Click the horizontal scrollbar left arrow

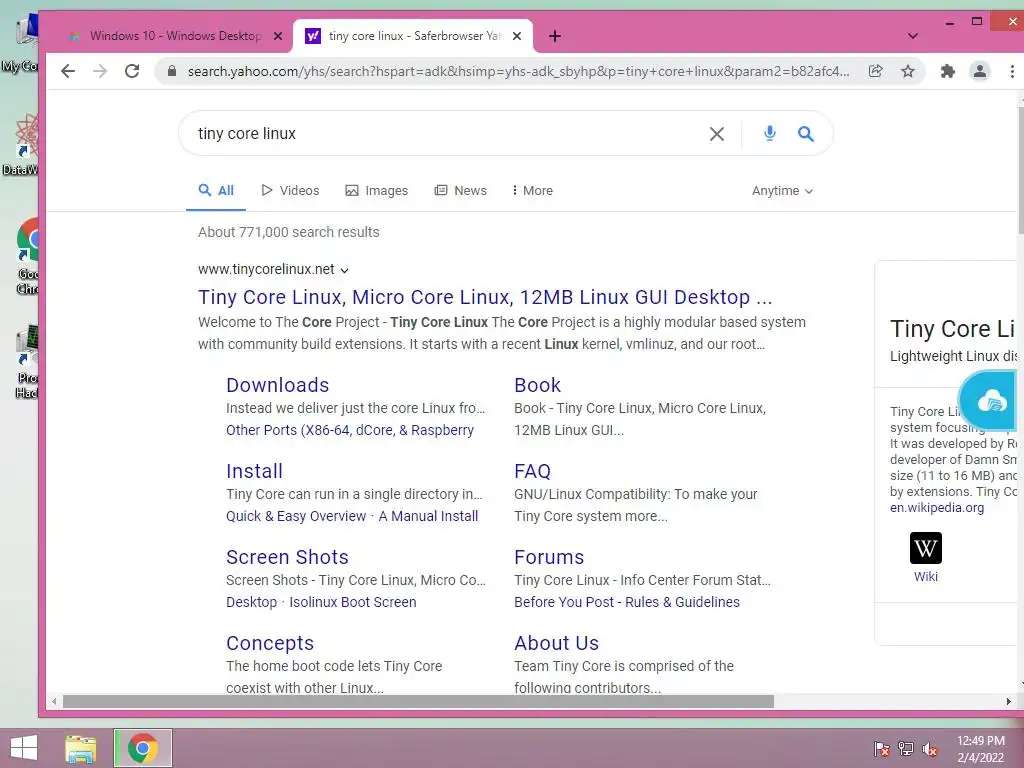(54, 702)
